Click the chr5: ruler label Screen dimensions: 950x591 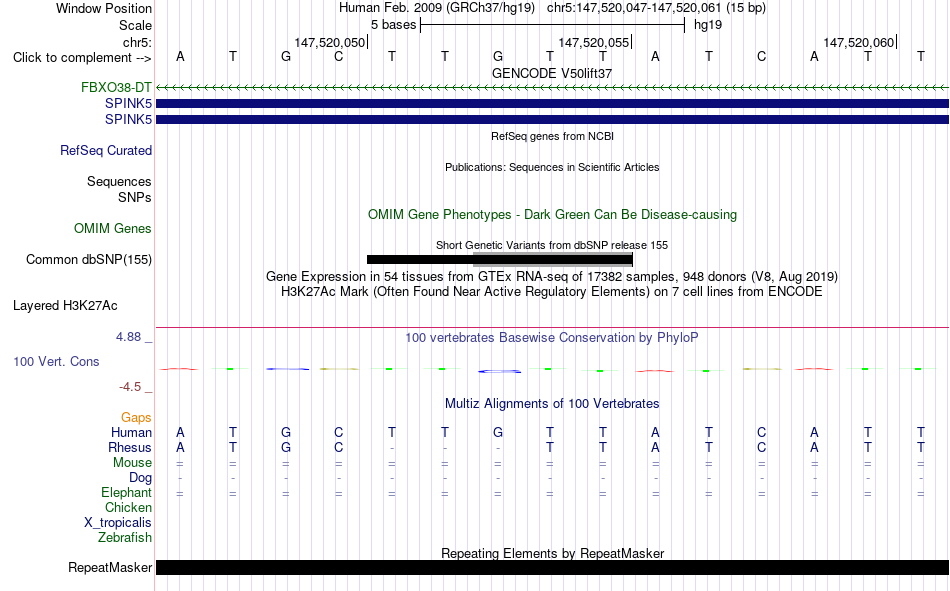(137, 42)
